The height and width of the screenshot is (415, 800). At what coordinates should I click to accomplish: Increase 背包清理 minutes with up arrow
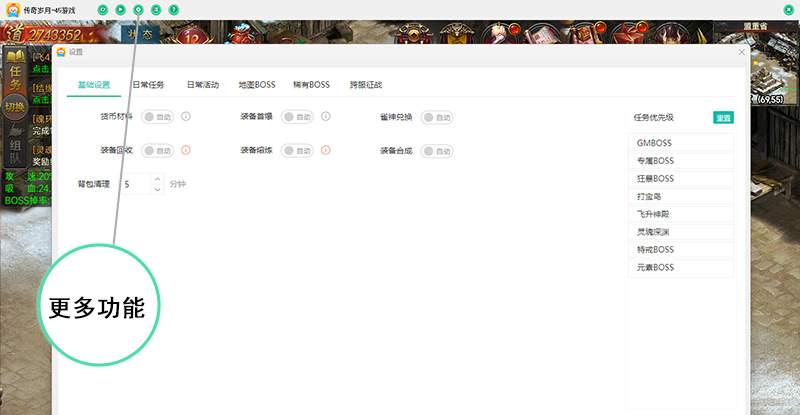[157, 179]
